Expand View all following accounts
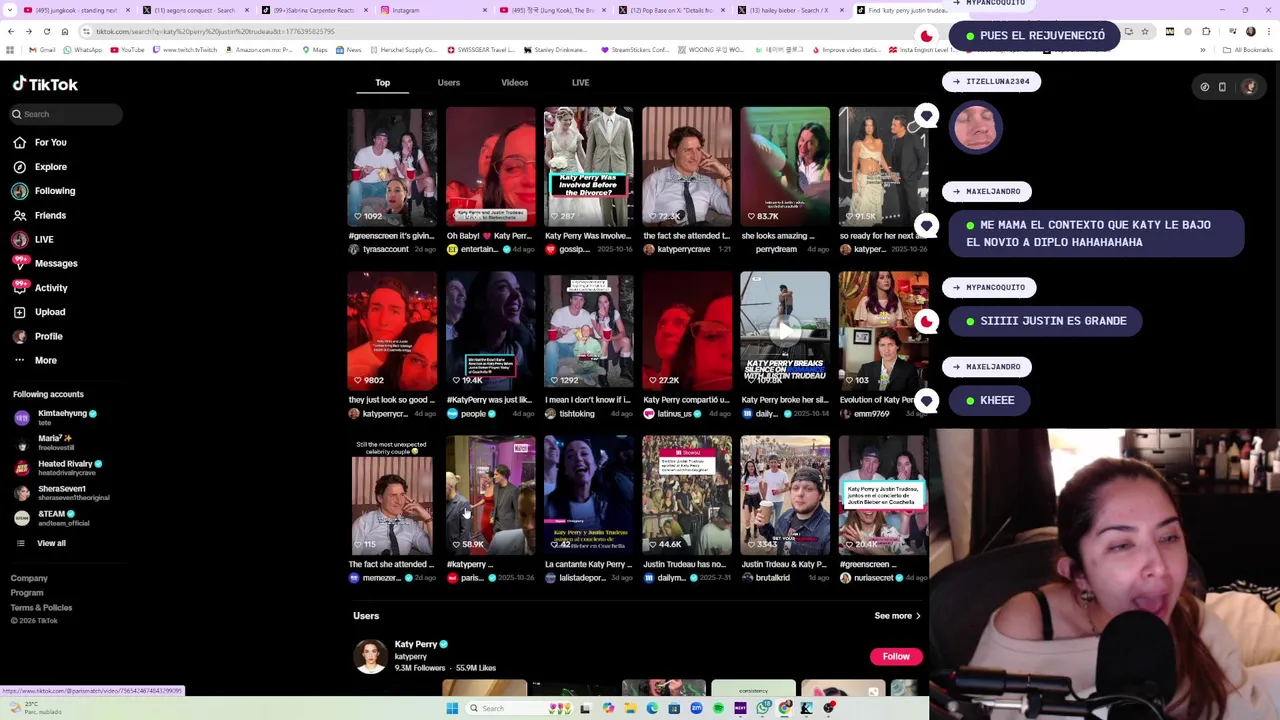Viewport: 1280px width, 720px height. [42, 543]
